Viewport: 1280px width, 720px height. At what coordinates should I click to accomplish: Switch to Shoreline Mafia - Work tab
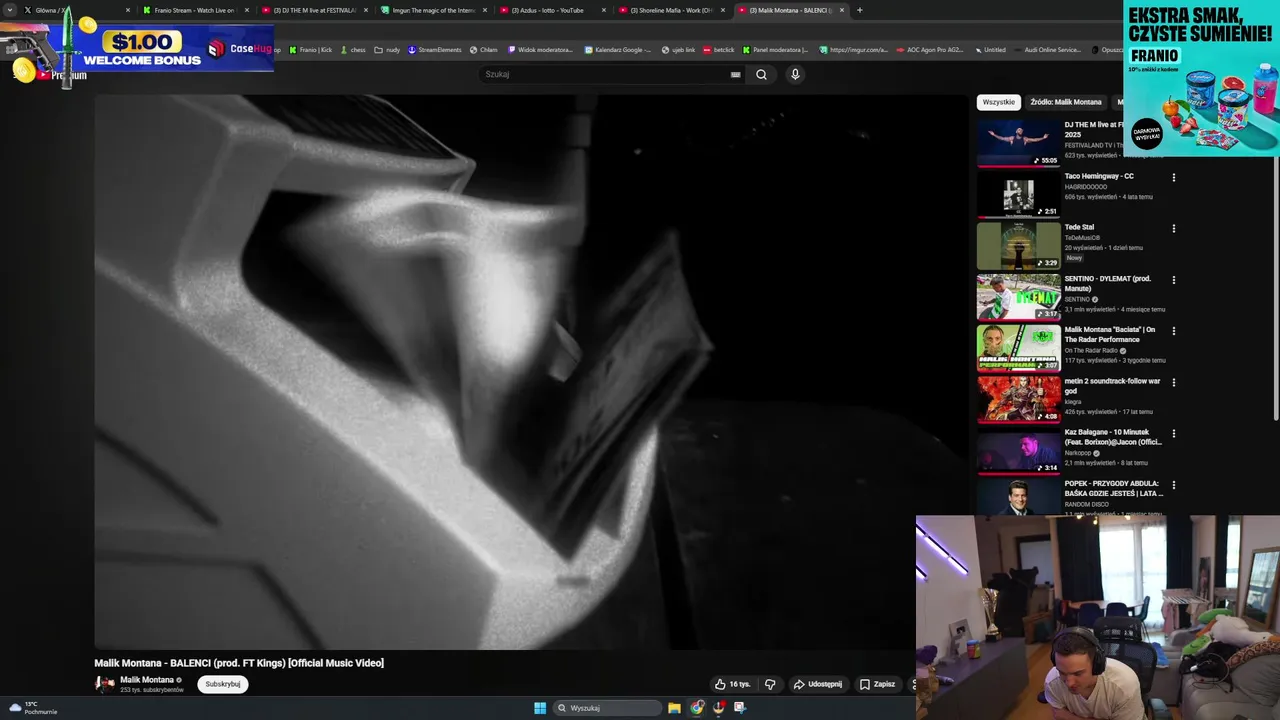(x=671, y=10)
